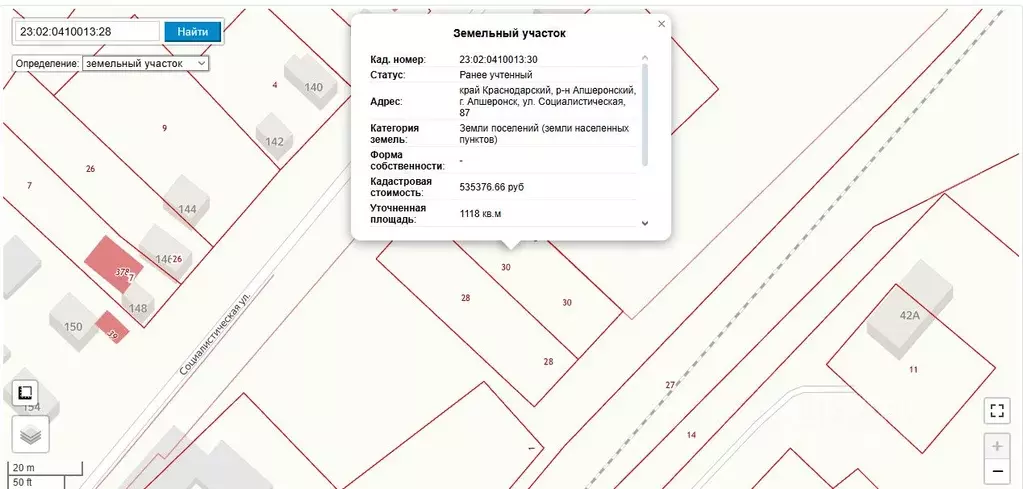Viewport: 1023px width, 489px height.
Task: Open the Определение type dropdown
Action: [x=145, y=63]
